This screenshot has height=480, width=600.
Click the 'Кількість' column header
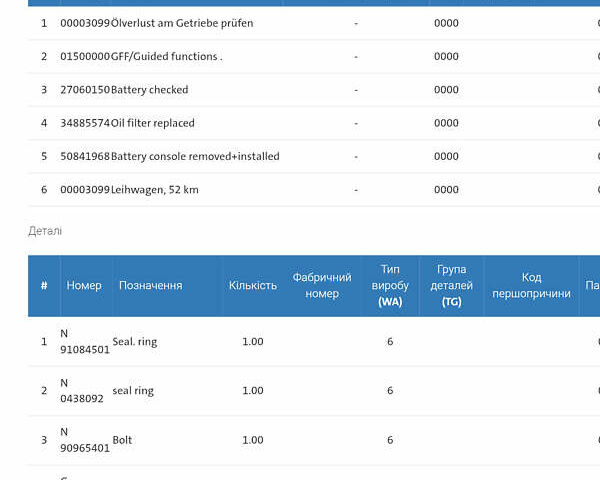click(252, 286)
